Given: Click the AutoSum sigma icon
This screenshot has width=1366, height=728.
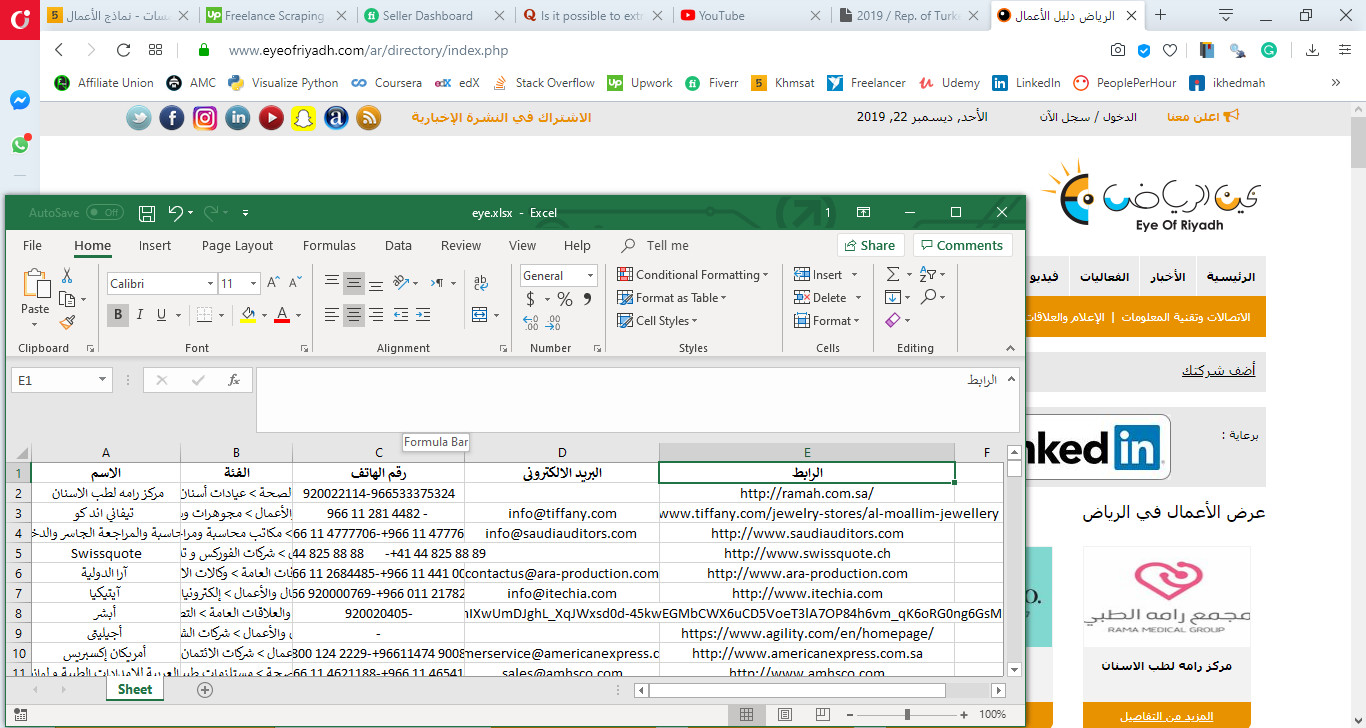Looking at the screenshot, I should (x=891, y=274).
